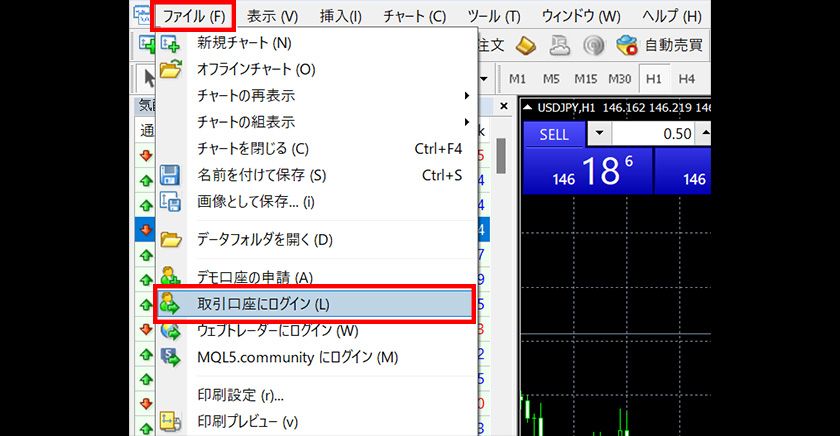Open the 挿入(I) menu
Image resolution: width=840 pixels, height=436 pixels.
[340, 17]
